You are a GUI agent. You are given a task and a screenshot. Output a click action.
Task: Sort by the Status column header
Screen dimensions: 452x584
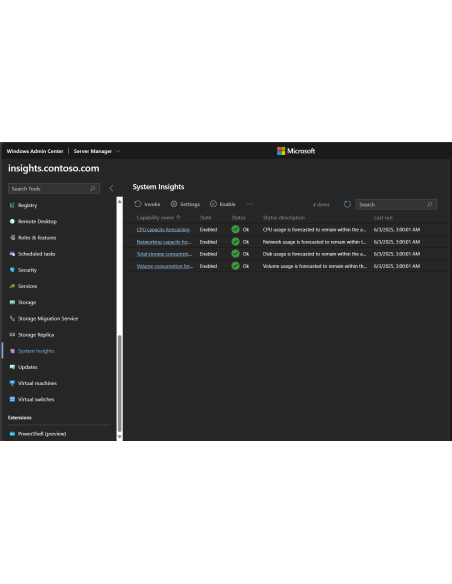pos(239,218)
